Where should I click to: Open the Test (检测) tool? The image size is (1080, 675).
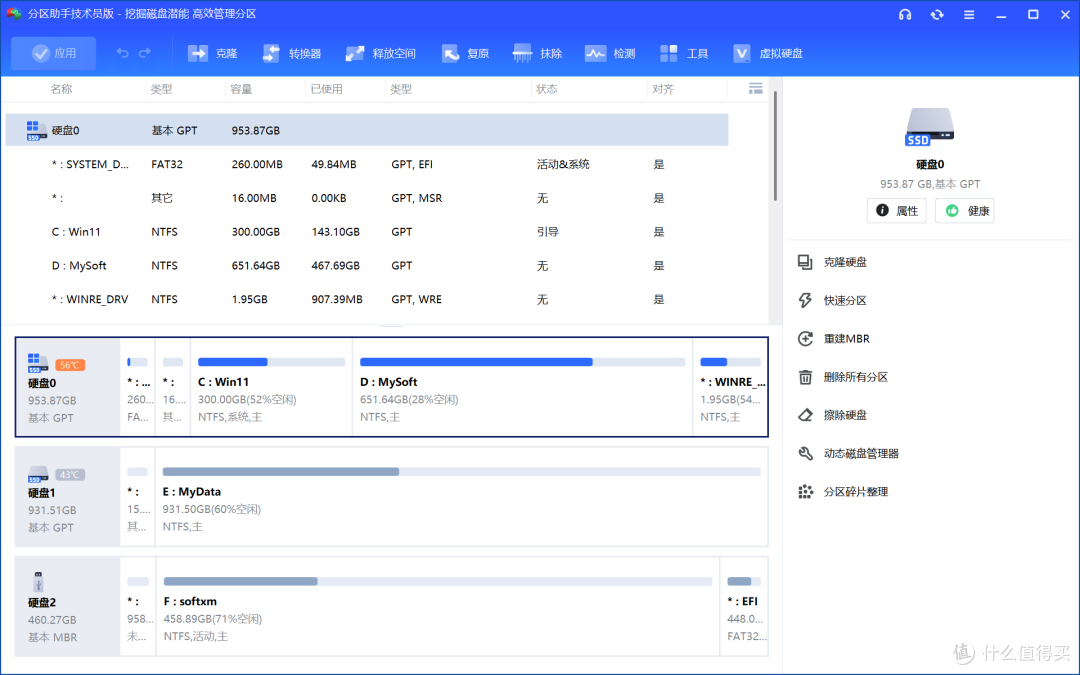[x=610, y=53]
